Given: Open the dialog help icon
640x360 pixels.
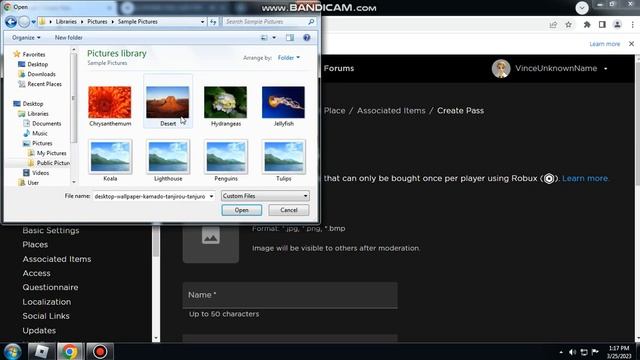Looking at the screenshot, I should pos(307,38).
